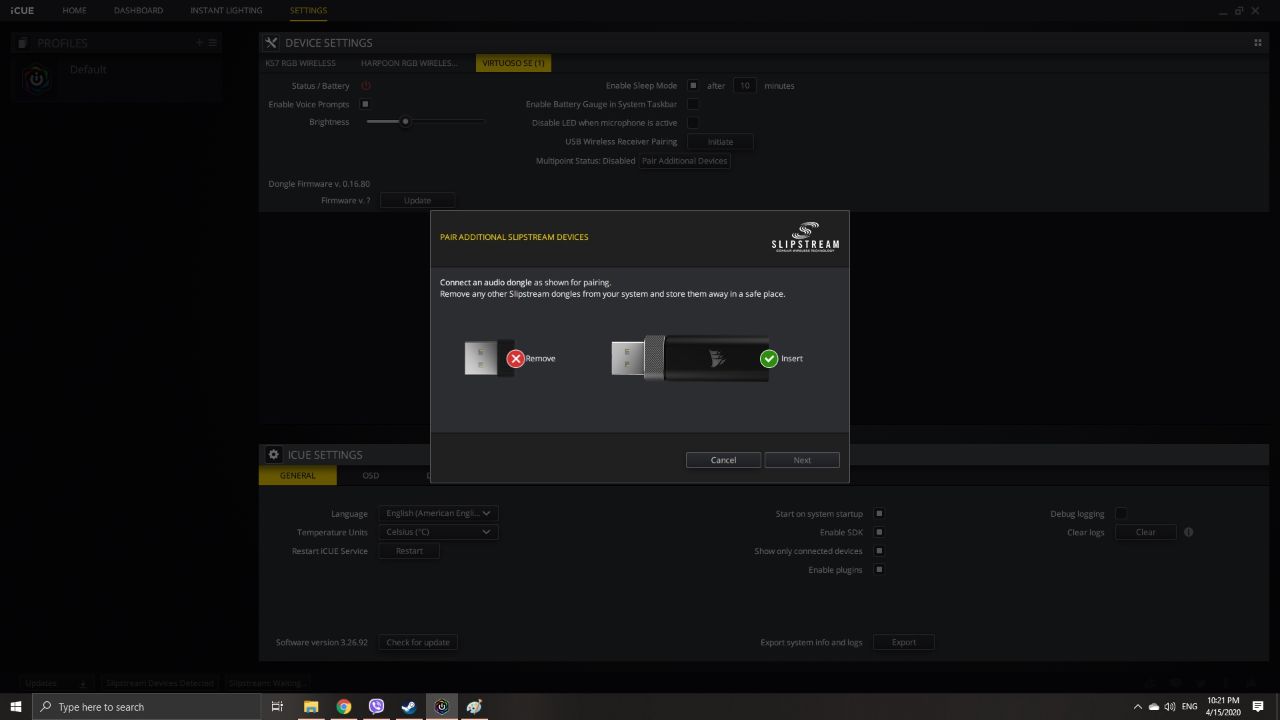Viewport: 1280px width, 720px height.
Task: Click the Profiles panel icon
Action: 23,43
